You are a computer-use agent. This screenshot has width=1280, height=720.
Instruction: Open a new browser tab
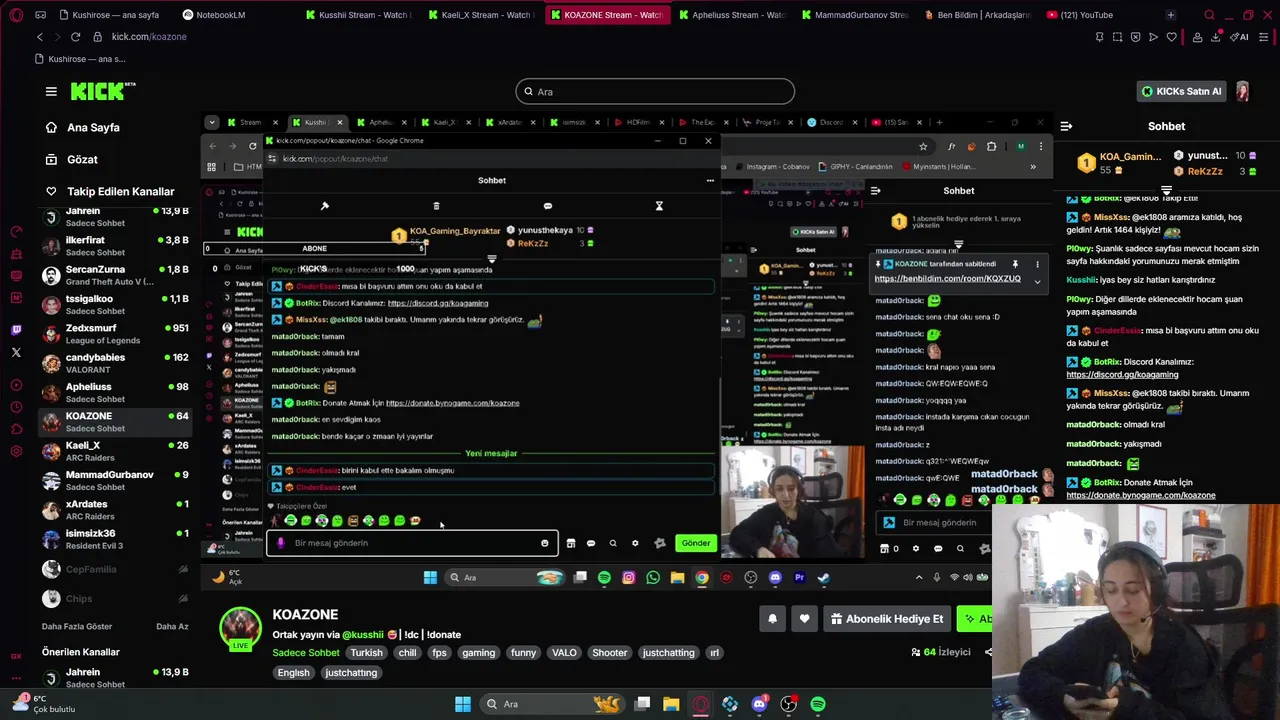click(1170, 15)
